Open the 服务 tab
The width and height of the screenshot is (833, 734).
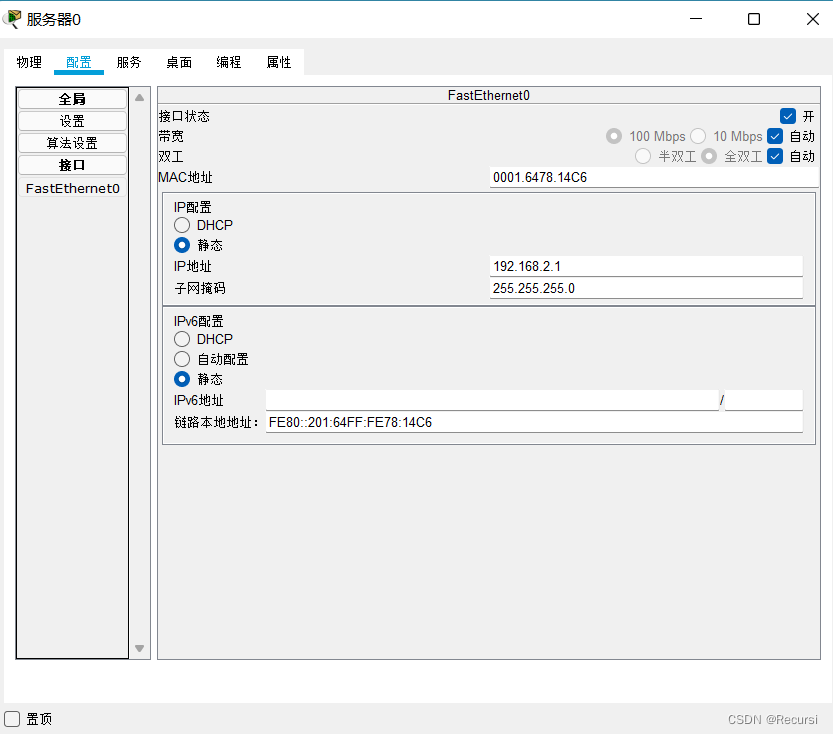coord(129,62)
